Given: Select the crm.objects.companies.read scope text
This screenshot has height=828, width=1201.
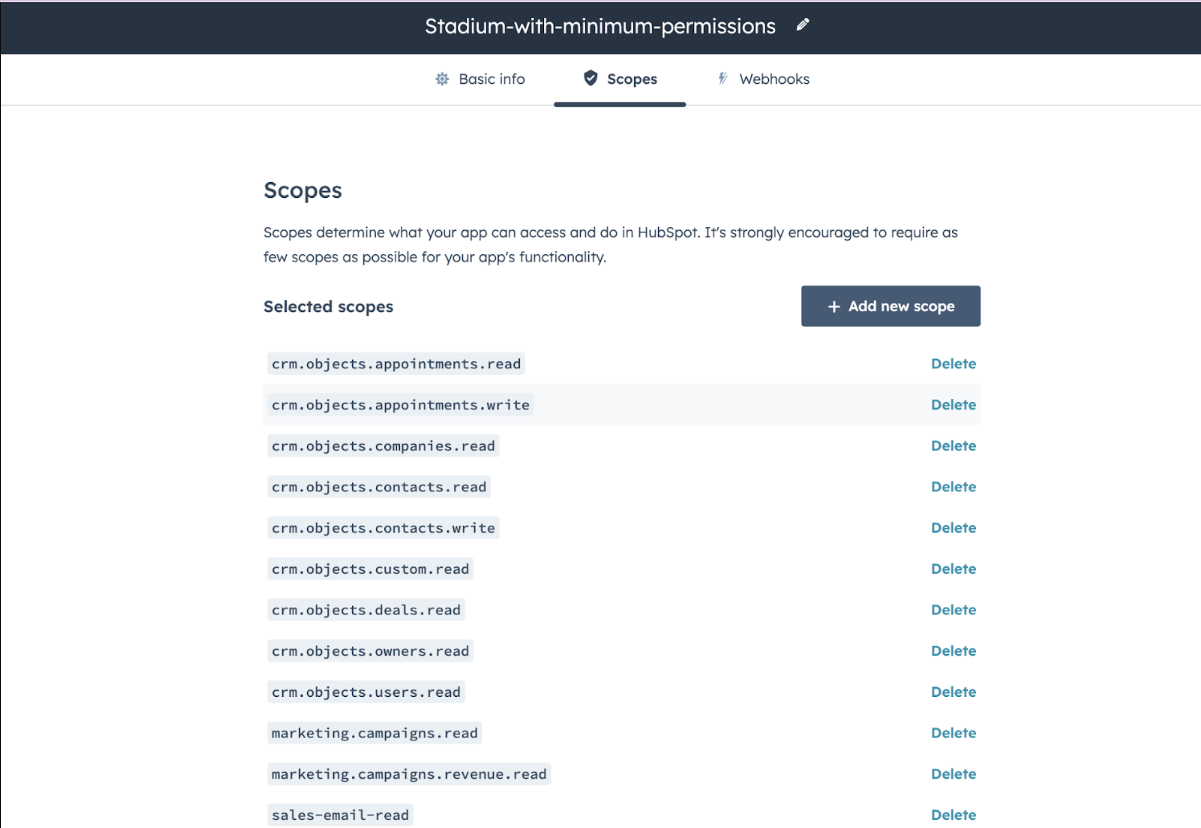Looking at the screenshot, I should coord(383,446).
